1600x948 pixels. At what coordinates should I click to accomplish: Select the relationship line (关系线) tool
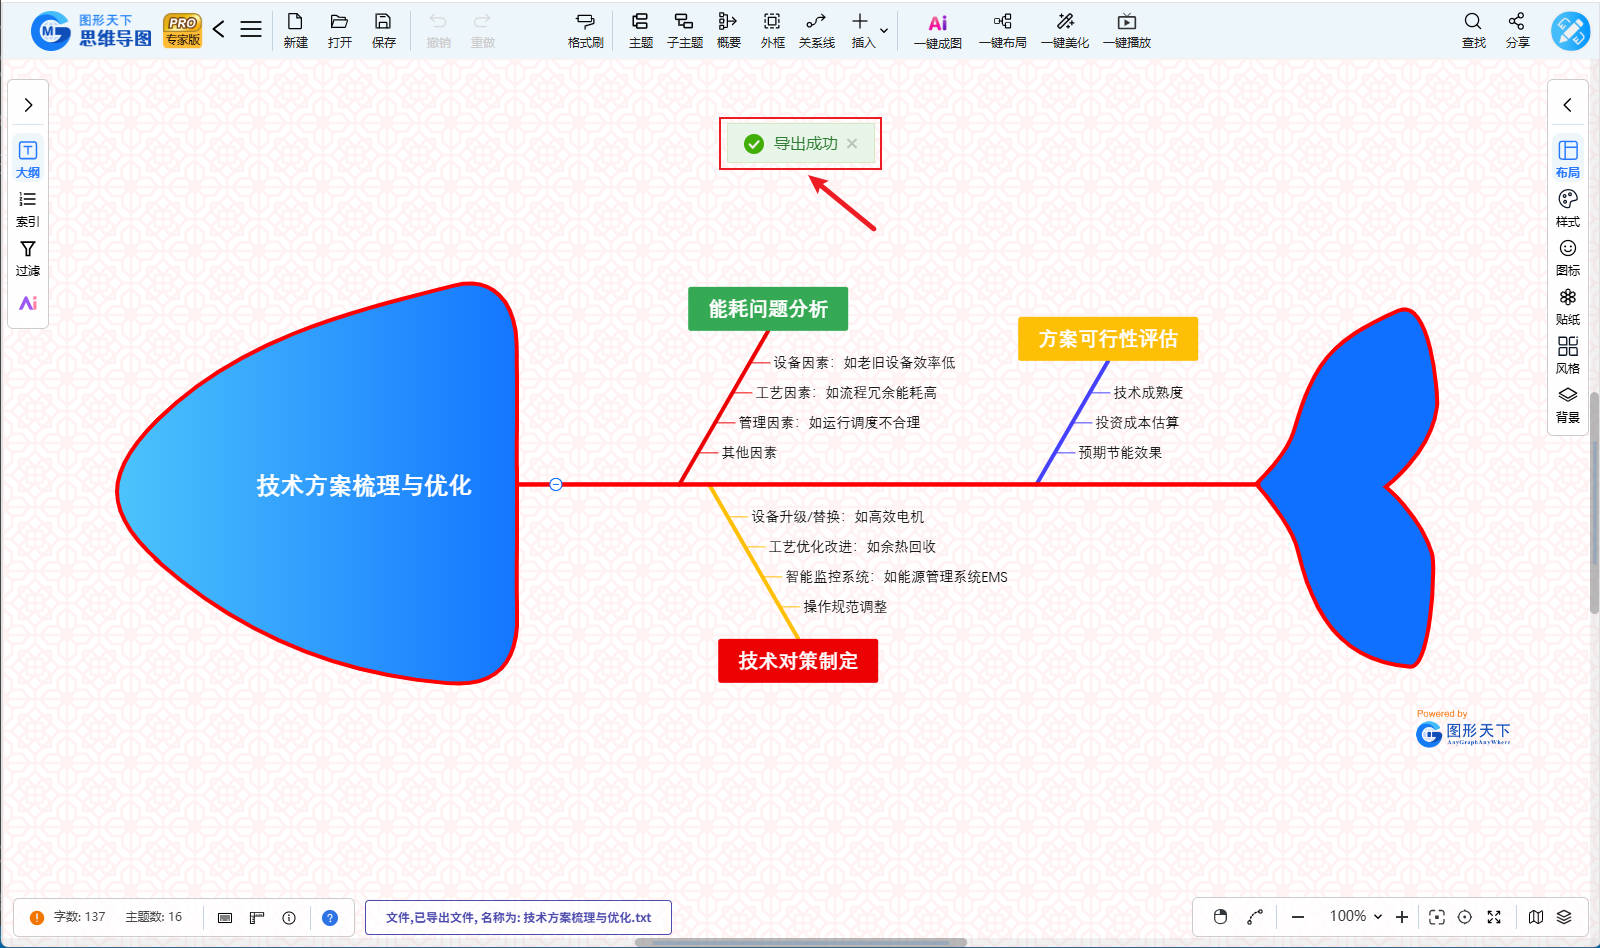point(816,30)
